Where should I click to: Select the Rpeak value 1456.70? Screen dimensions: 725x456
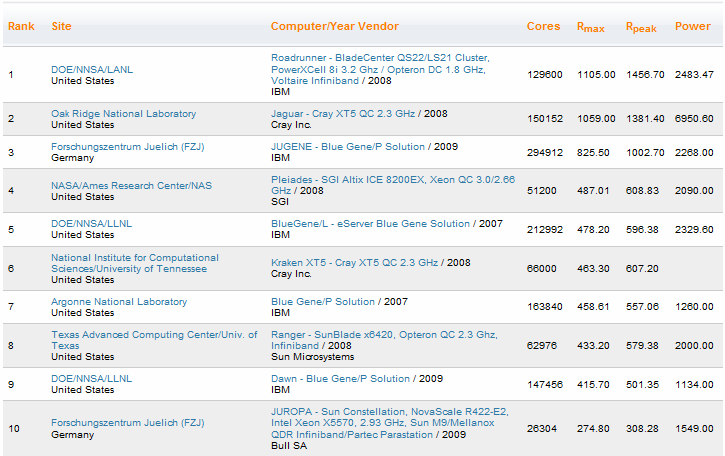pyautogui.click(x=645, y=74)
